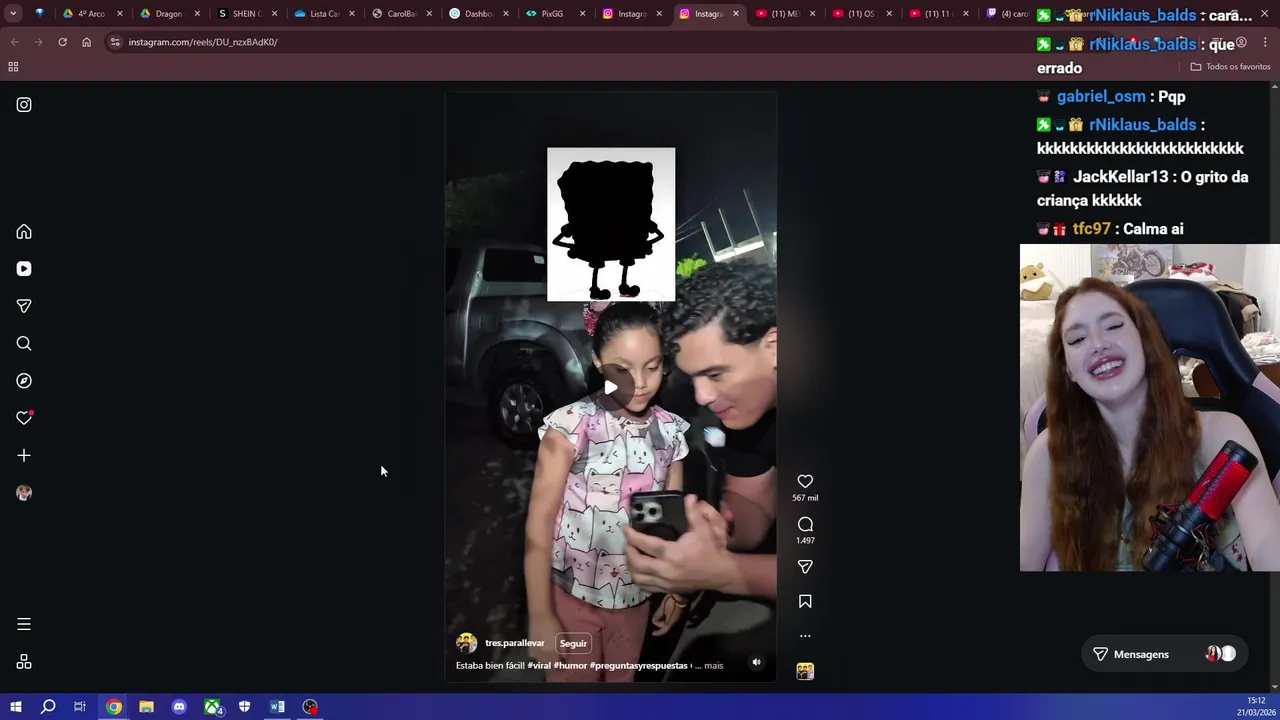The image size is (1280, 720).
Task: Open the Explore compass icon
Action: [x=24, y=381]
